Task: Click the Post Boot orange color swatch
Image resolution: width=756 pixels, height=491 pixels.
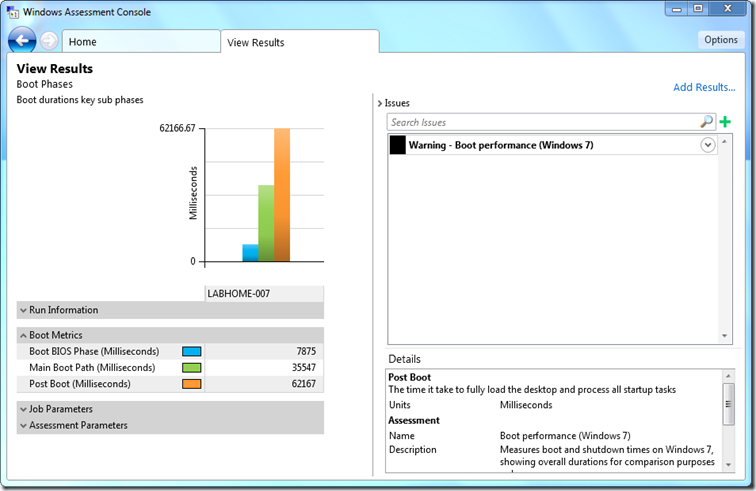Action: point(191,384)
